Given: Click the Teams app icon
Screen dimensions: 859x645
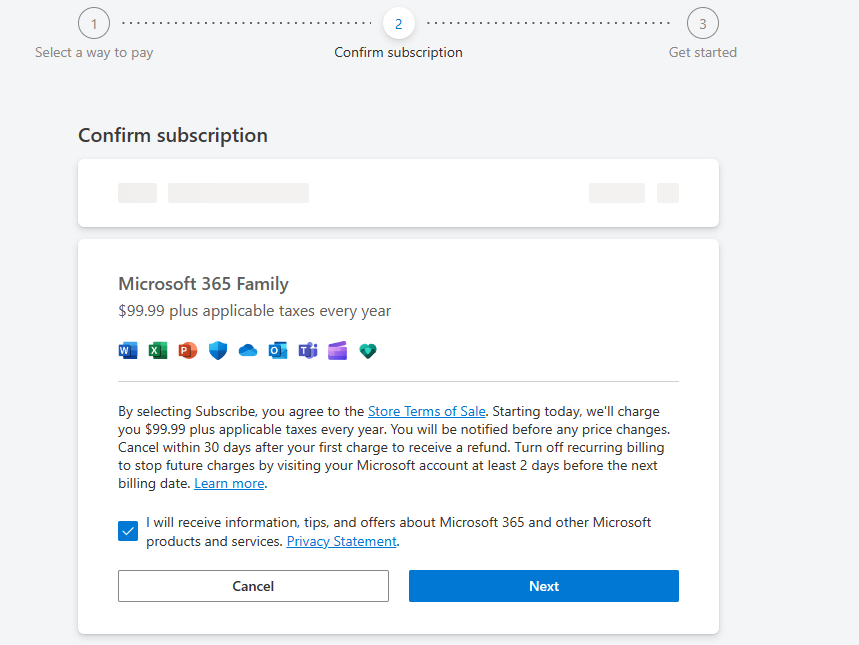Looking at the screenshot, I should (308, 350).
